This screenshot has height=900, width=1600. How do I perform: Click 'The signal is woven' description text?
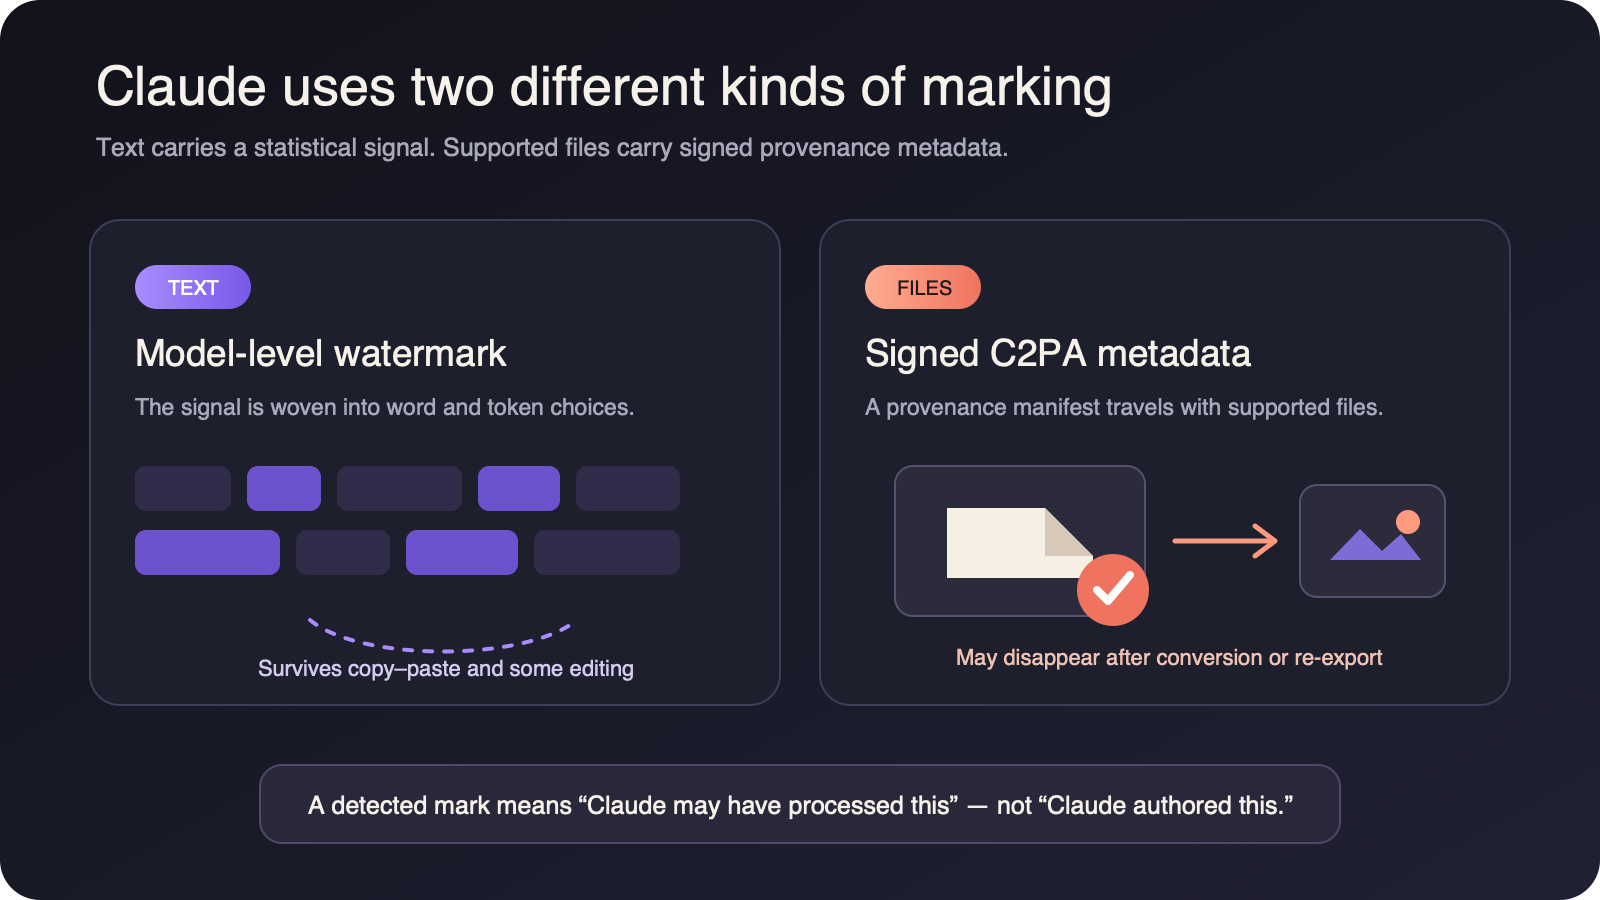(x=385, y=407)
